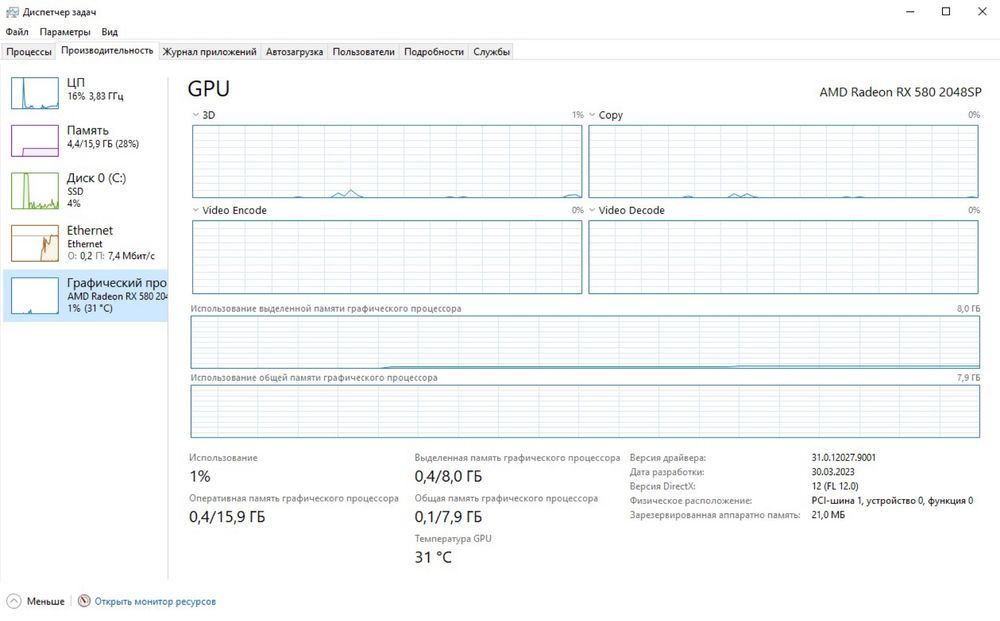Viewport: 1000px width, 621px height.
Task: Switch to the Производительность tab
Action: pos(107,50)
